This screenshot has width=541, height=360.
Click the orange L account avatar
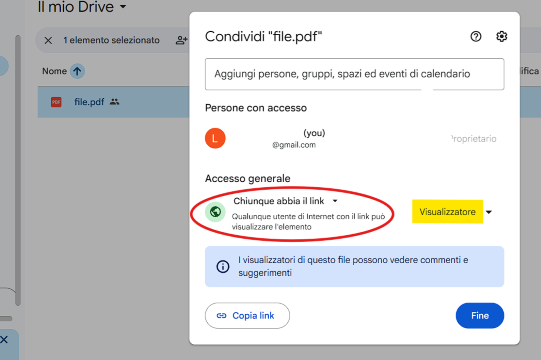(x=215, y=138)
